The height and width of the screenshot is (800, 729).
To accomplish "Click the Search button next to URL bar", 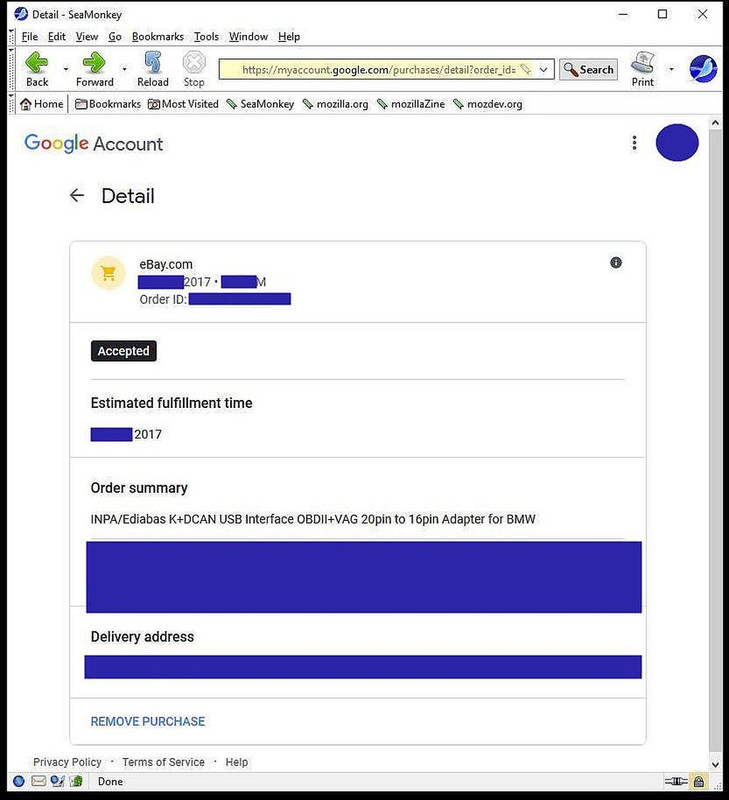I will tap(589, 69).
